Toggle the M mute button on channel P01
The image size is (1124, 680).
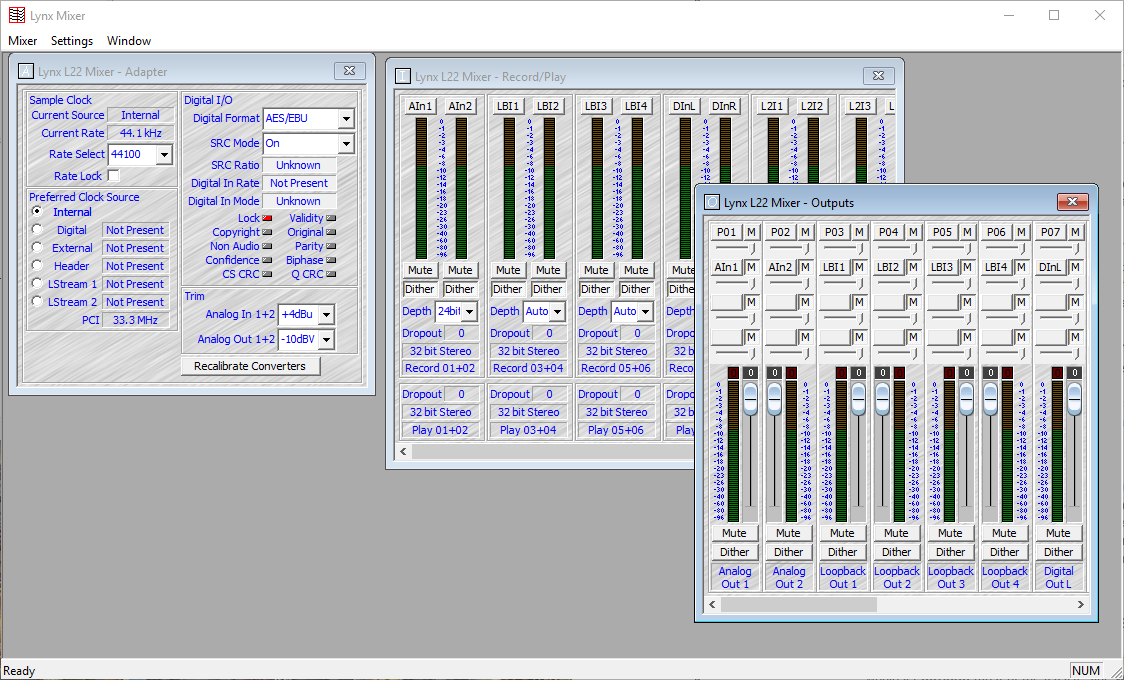coord(754,231)
